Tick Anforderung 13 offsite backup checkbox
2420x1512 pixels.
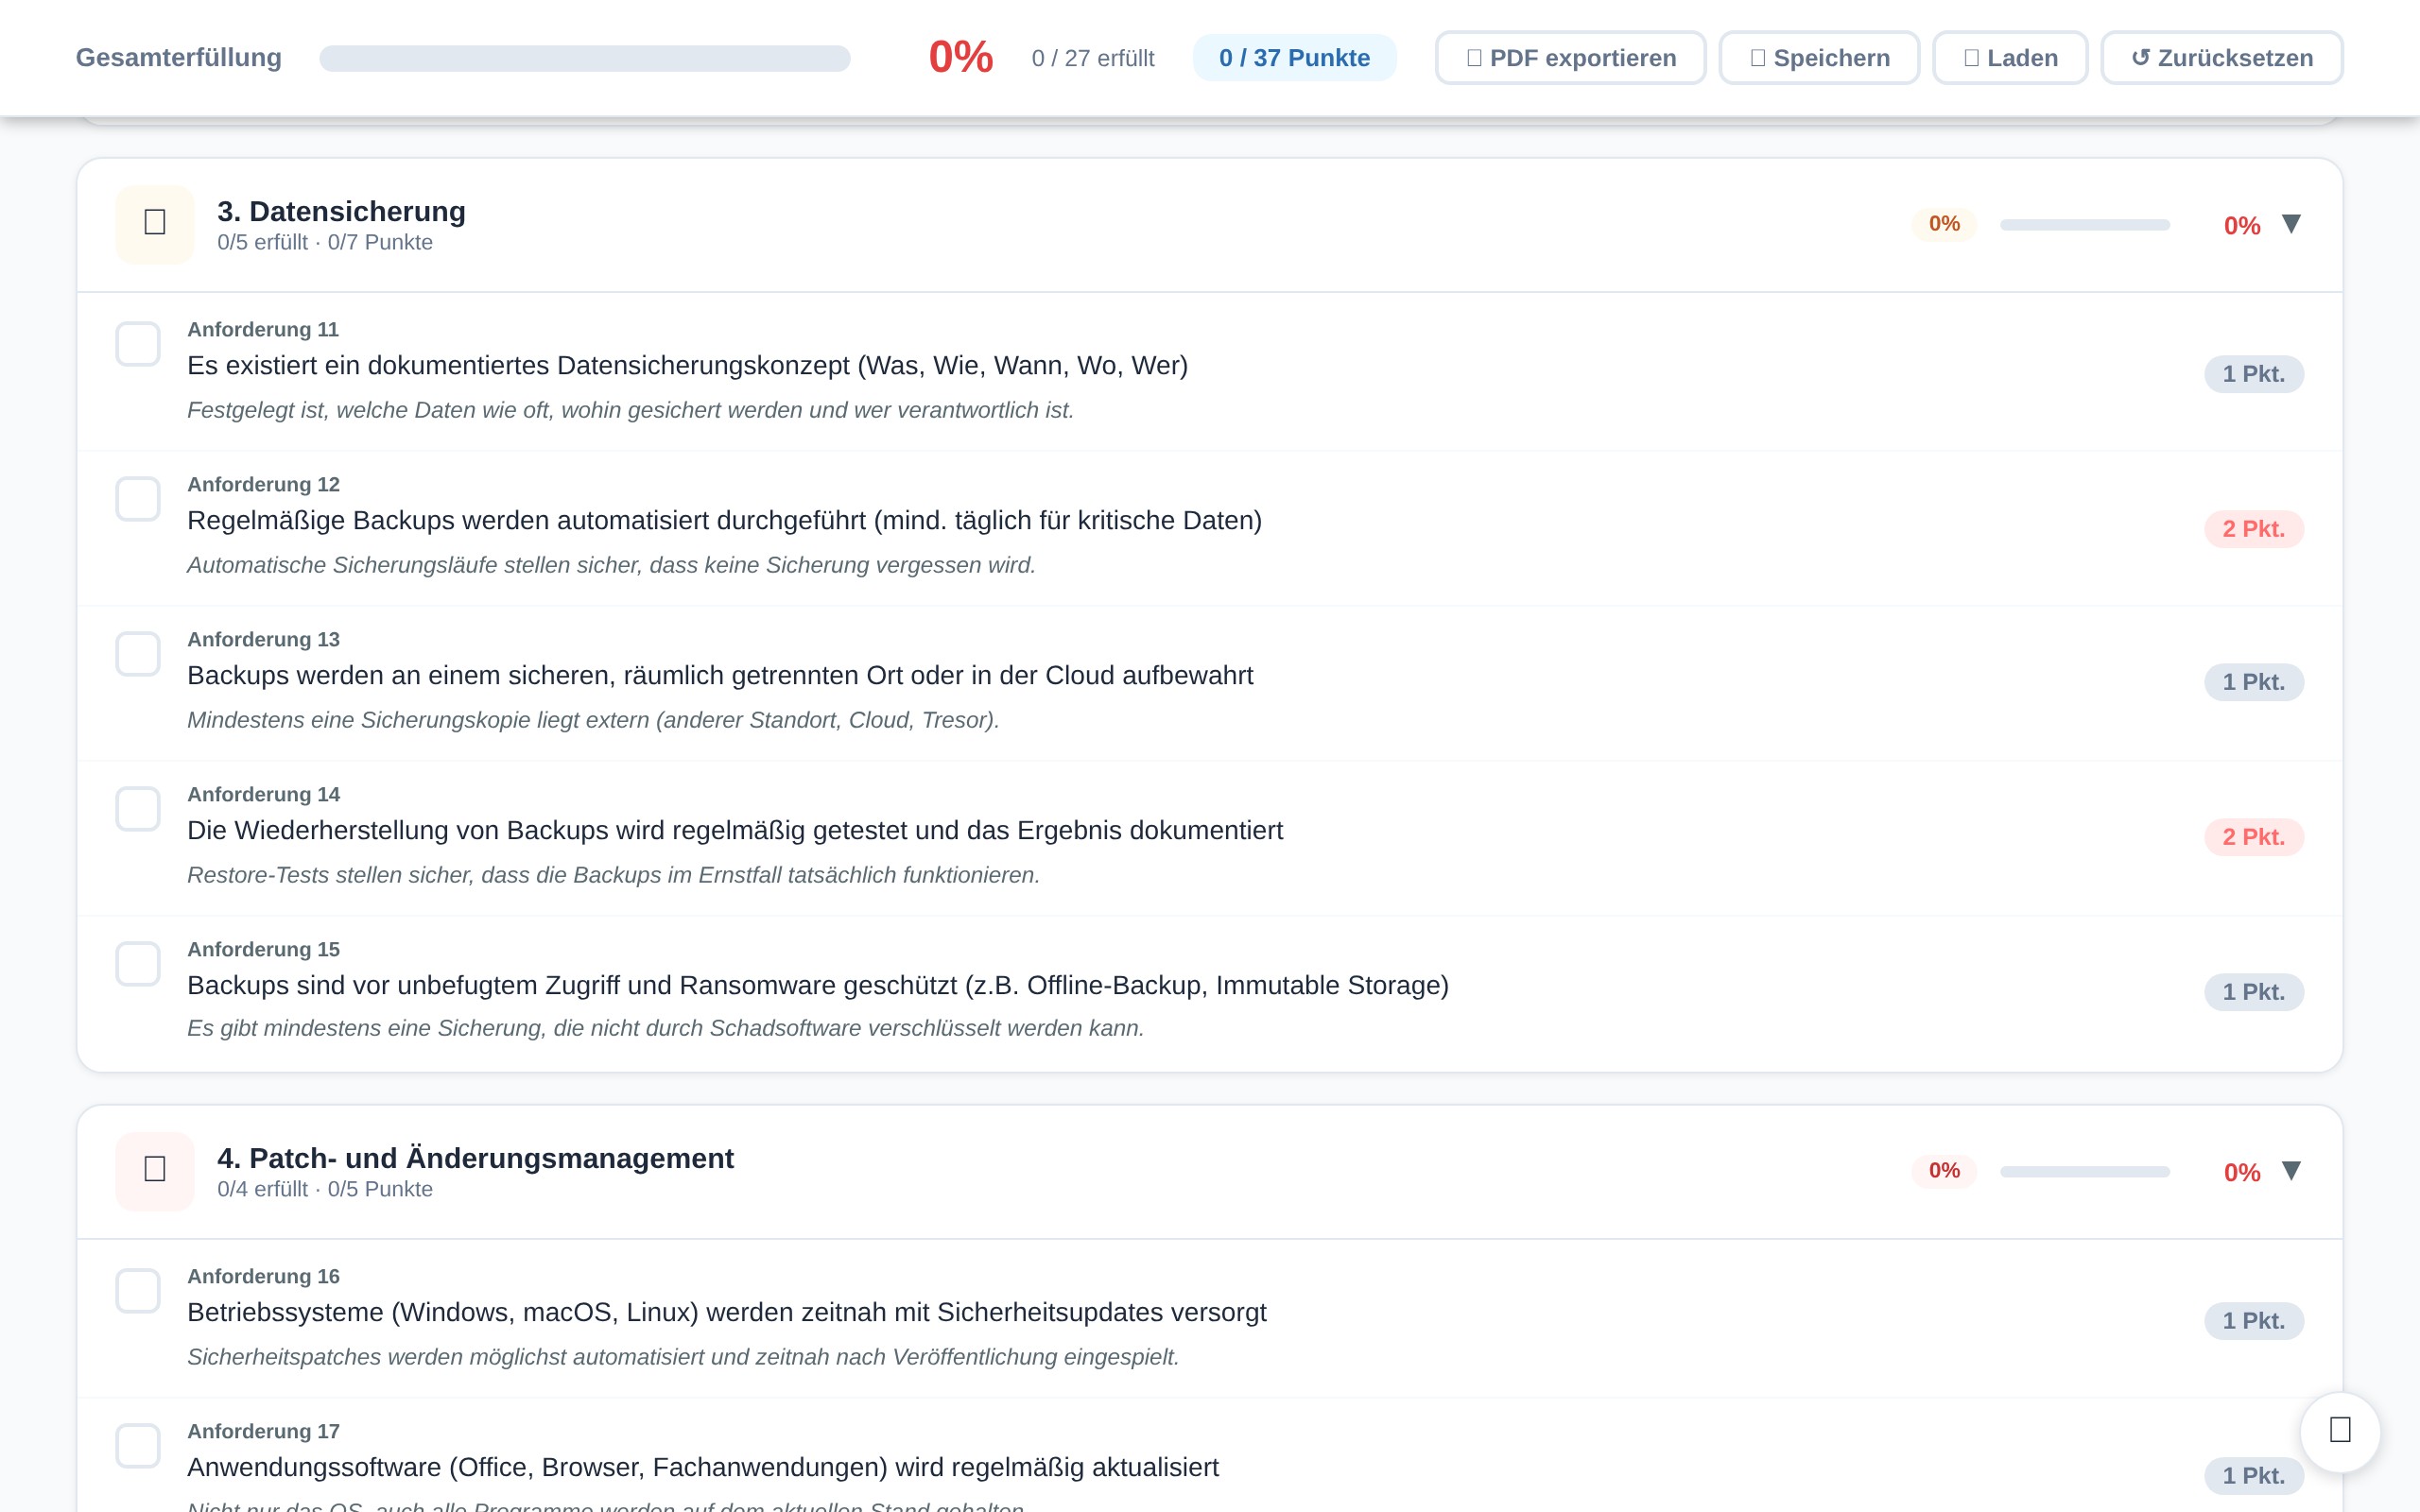tap(138, 654)
